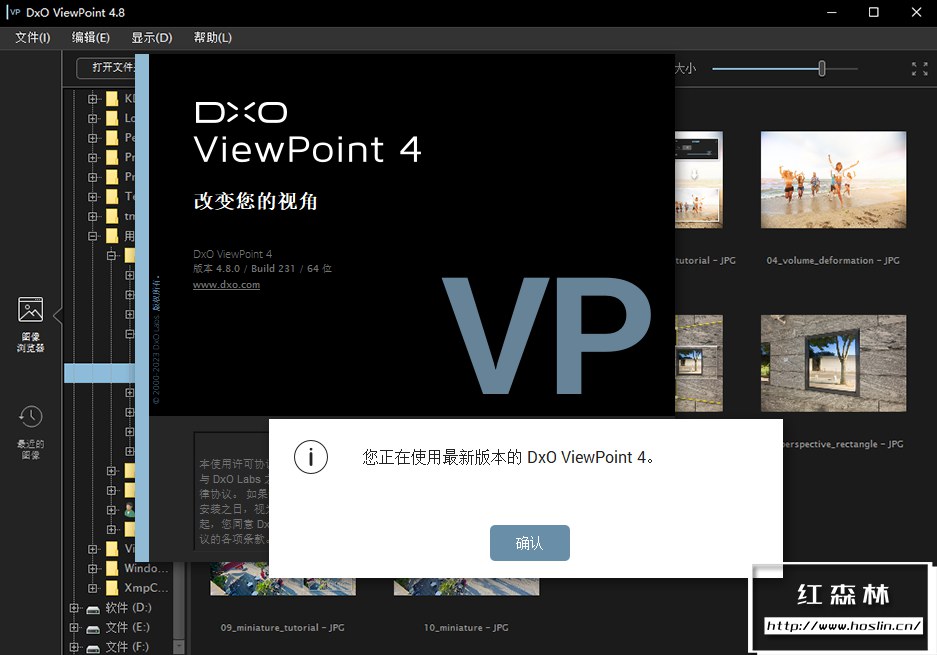This screenshot has height=655, width=937.
Task: Expand the Windo... folder node
Action: pyautogui.click(x=93, y=568)
